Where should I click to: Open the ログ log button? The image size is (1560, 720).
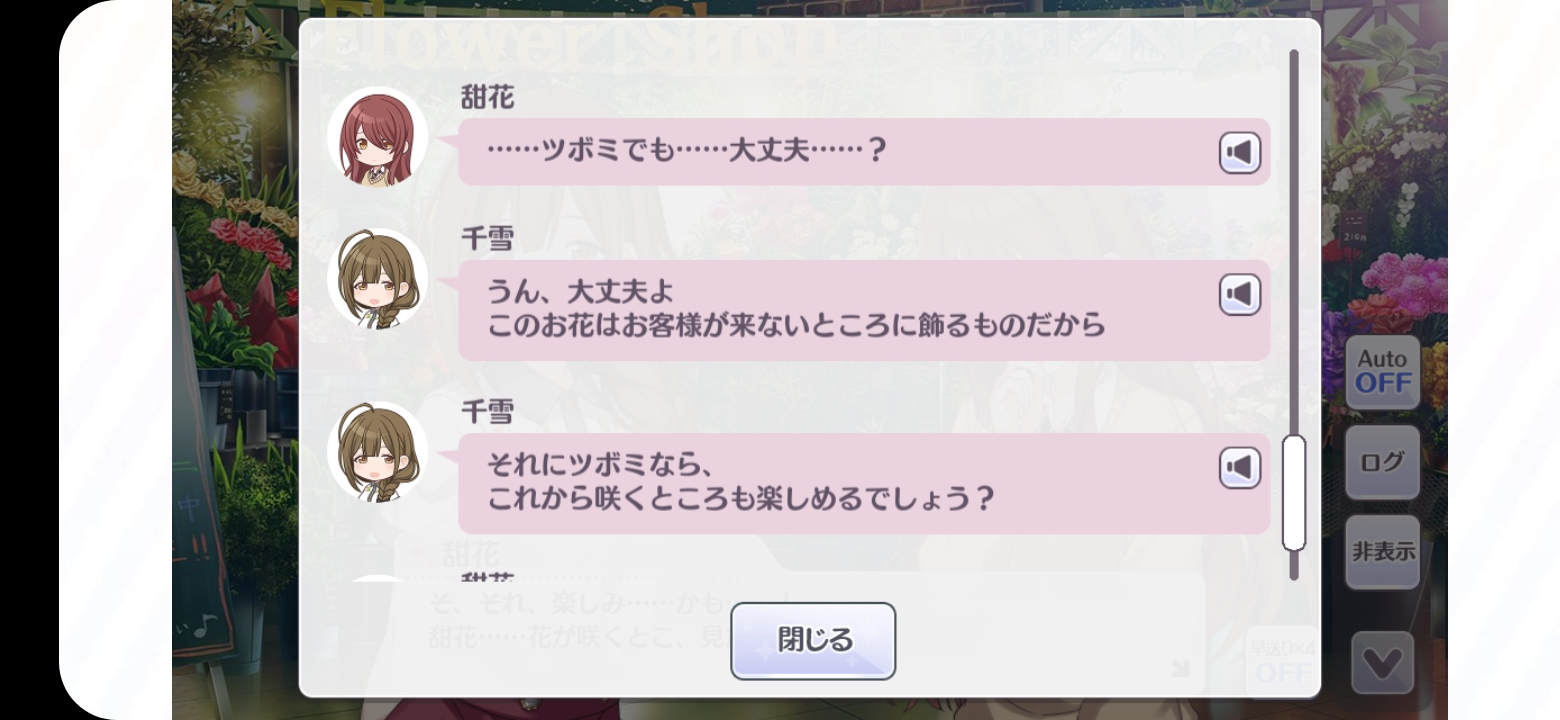pos(1382,462)
